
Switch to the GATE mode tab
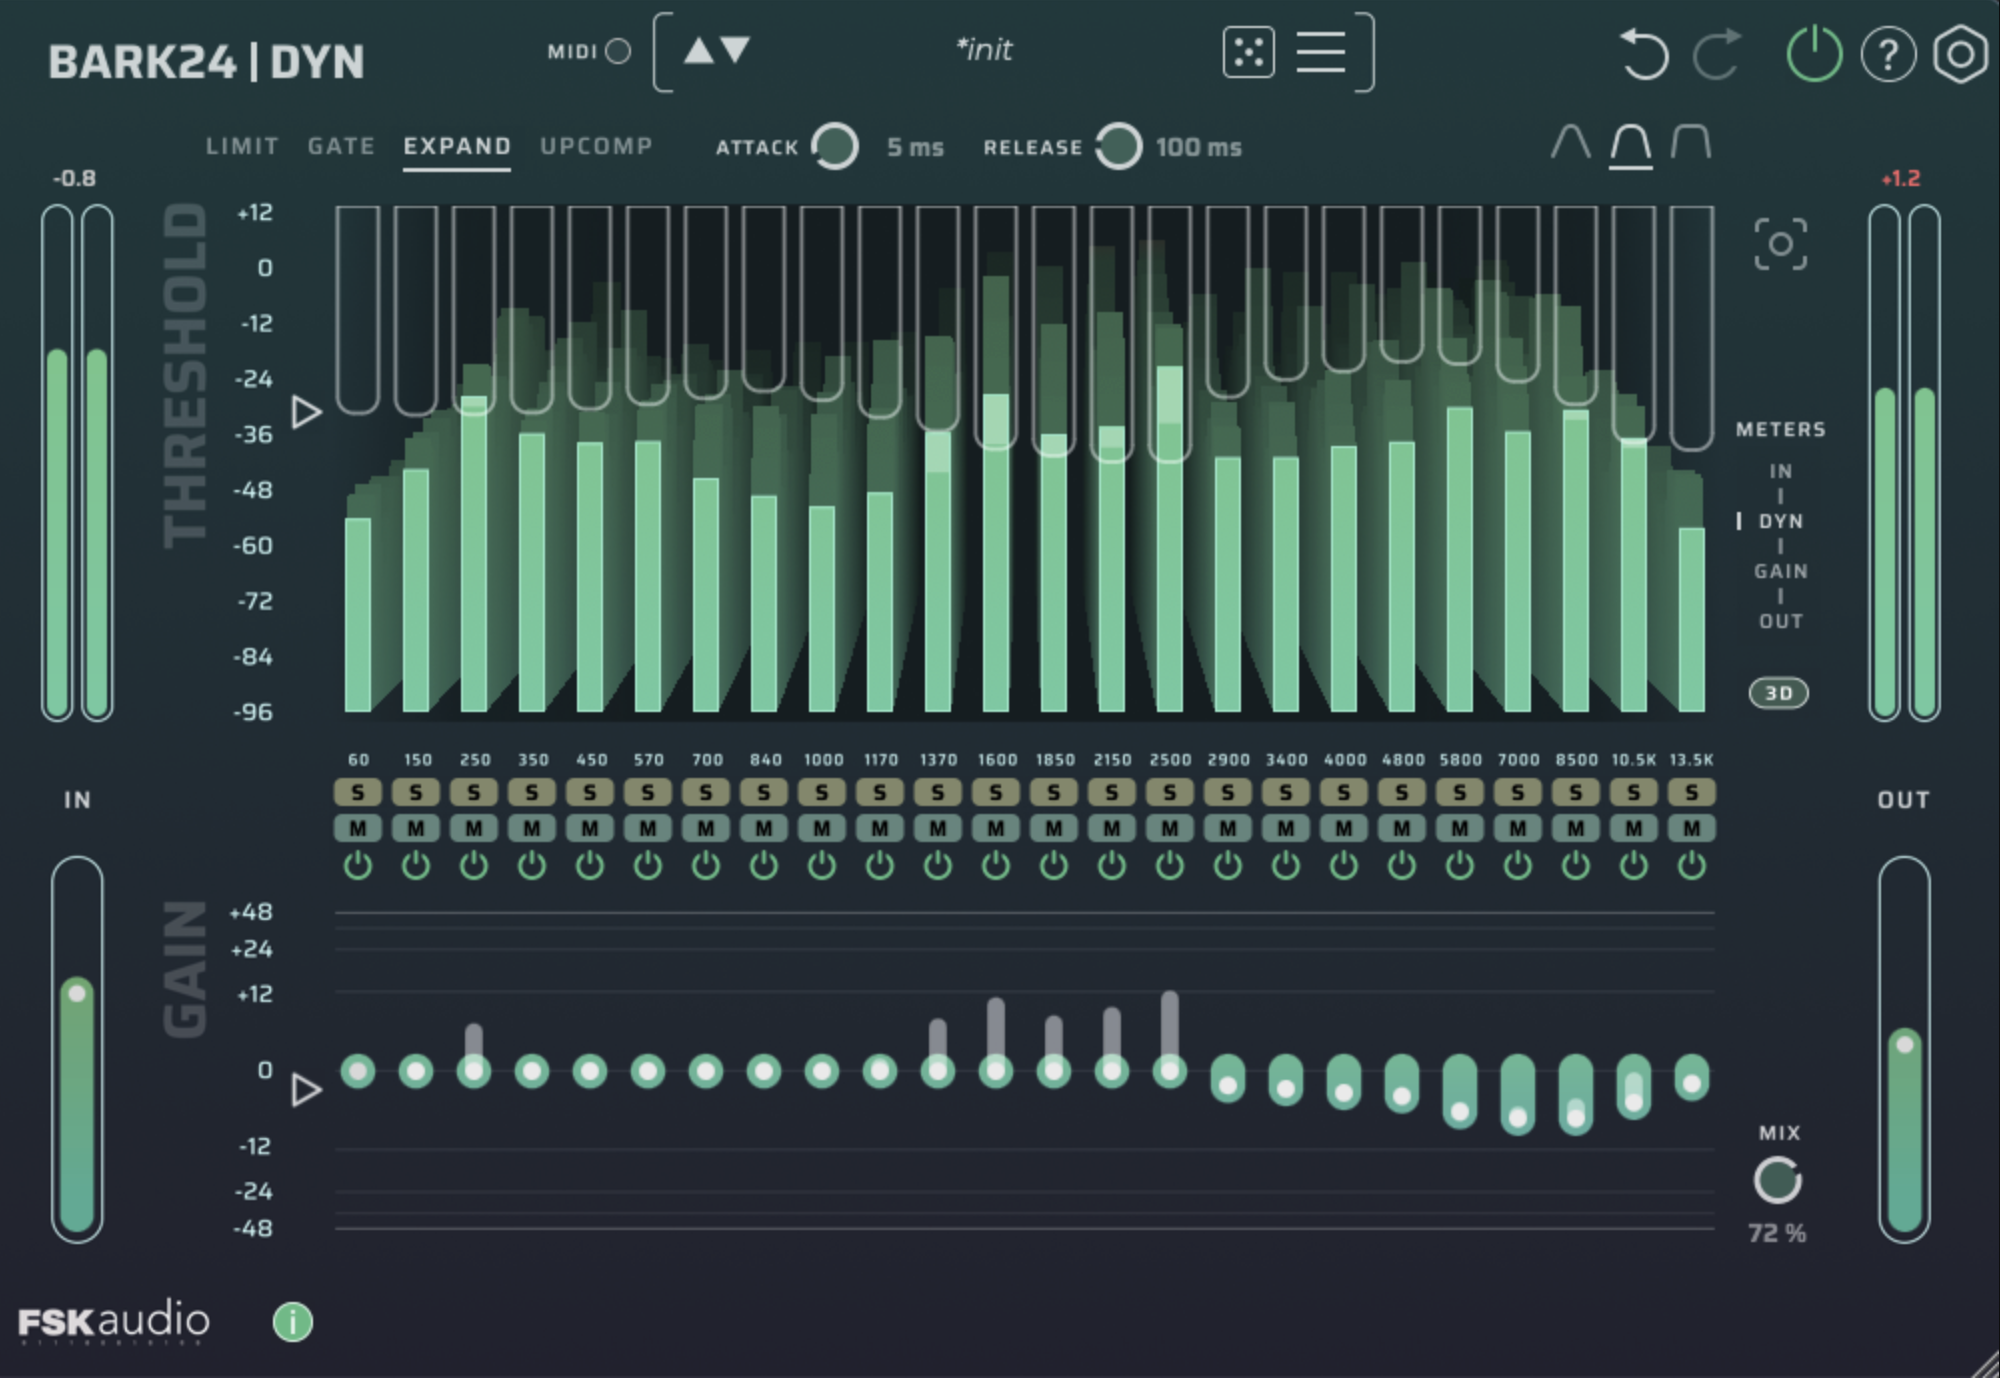pyautogui.click(x=341, y=146)
